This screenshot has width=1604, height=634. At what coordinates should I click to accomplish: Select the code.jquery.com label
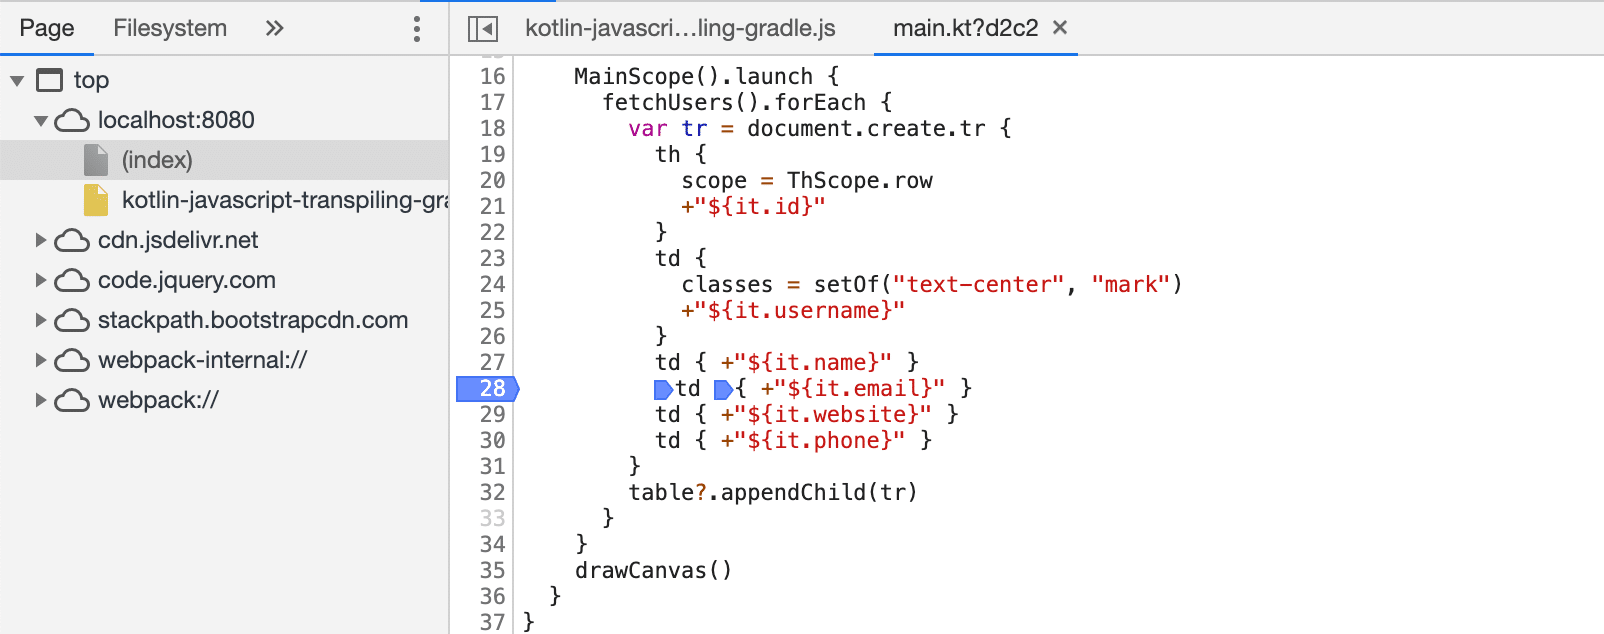click(x=187, y=280)
